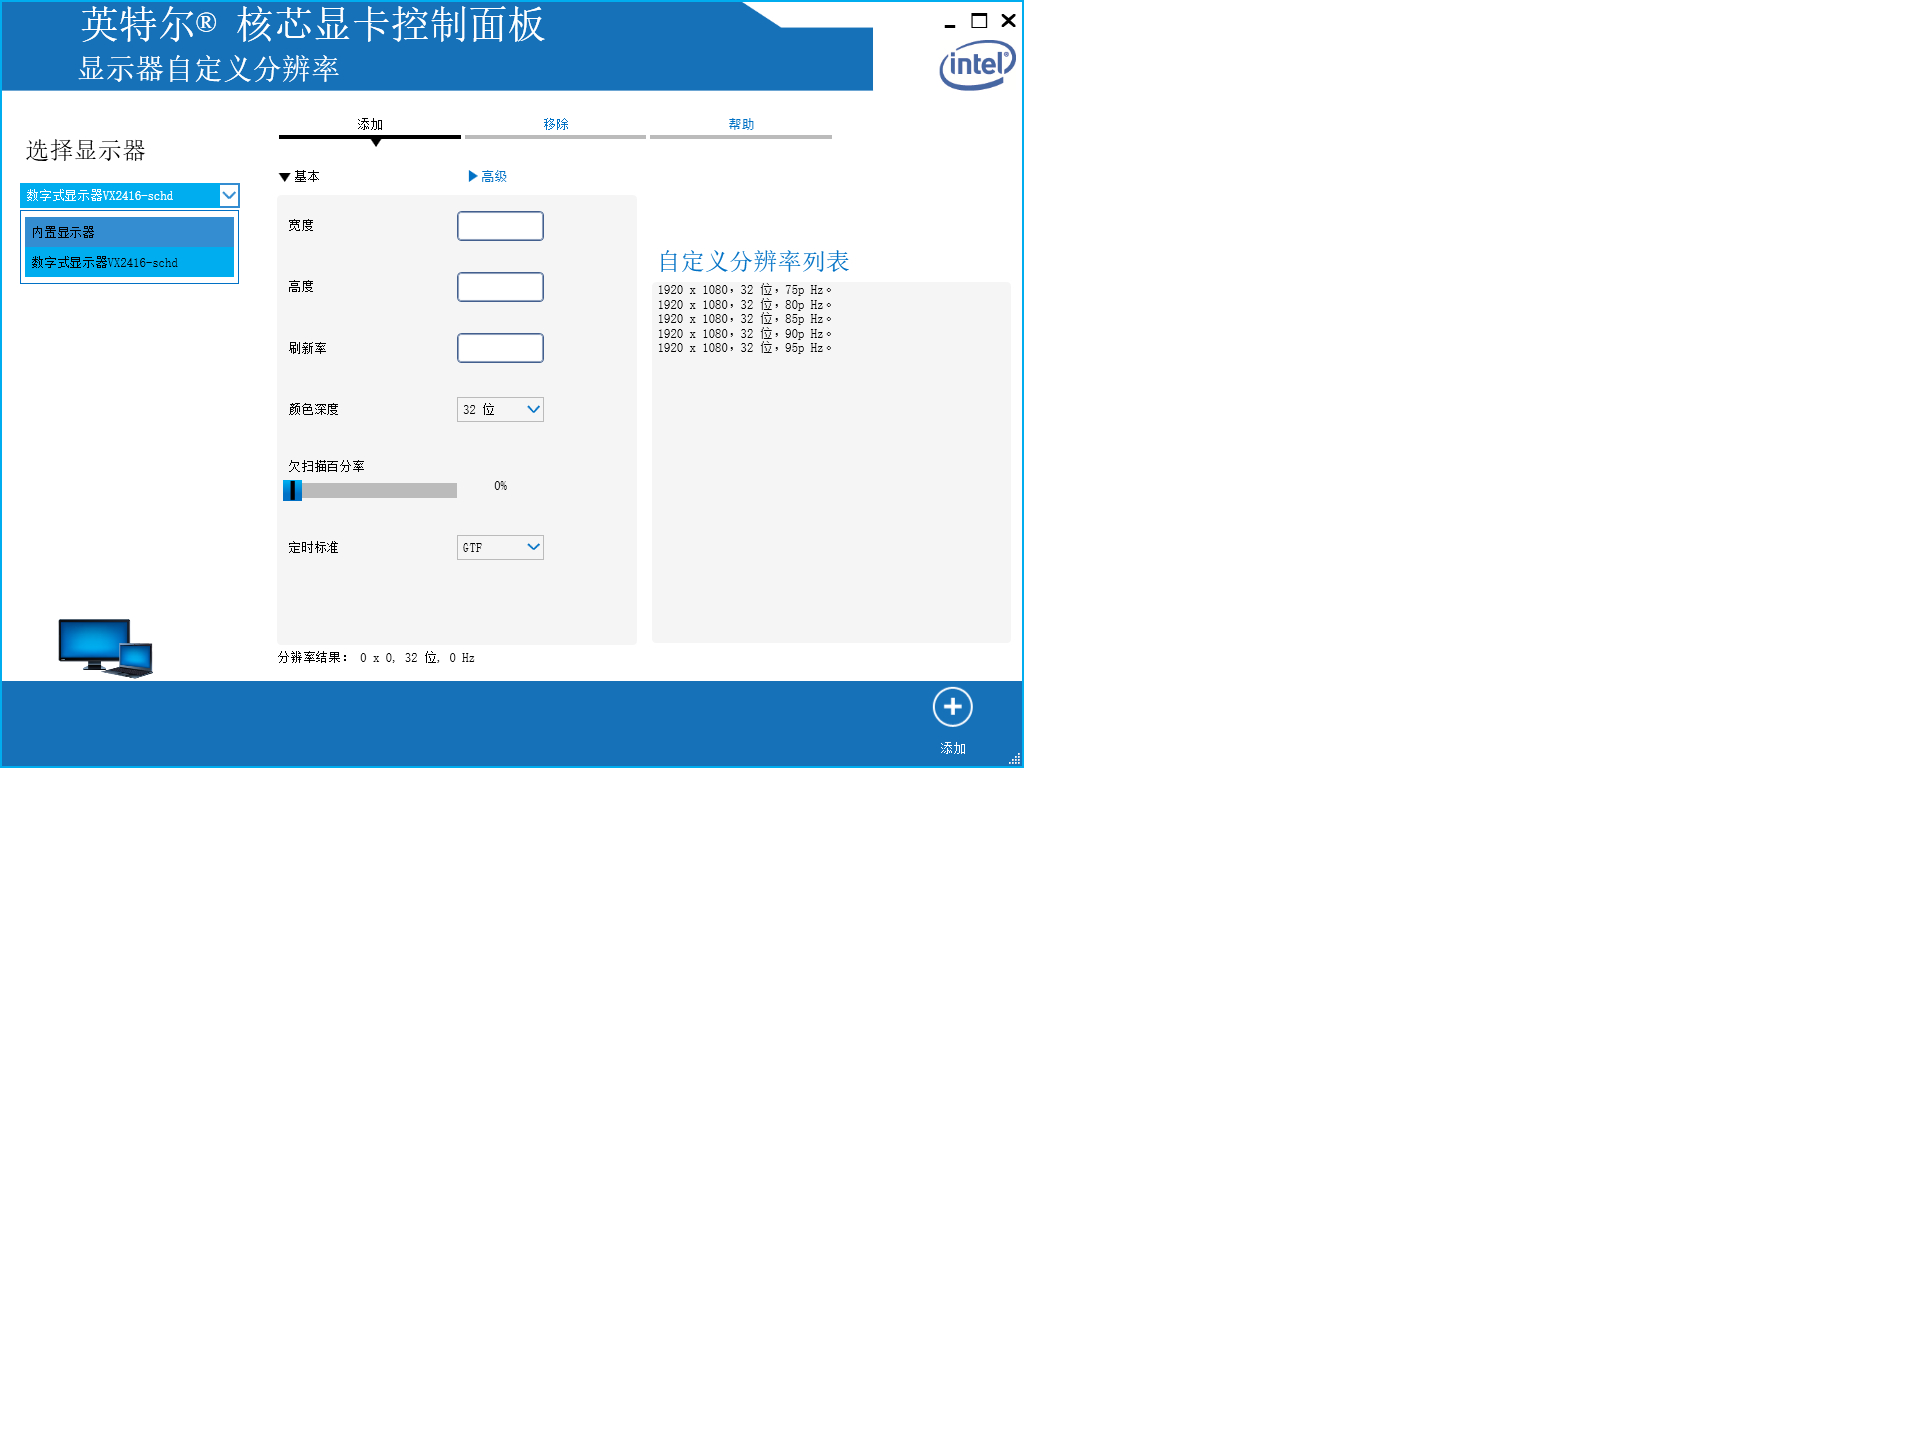Open the 定时标准 GTF dropdown

click(x=500, y=547)
